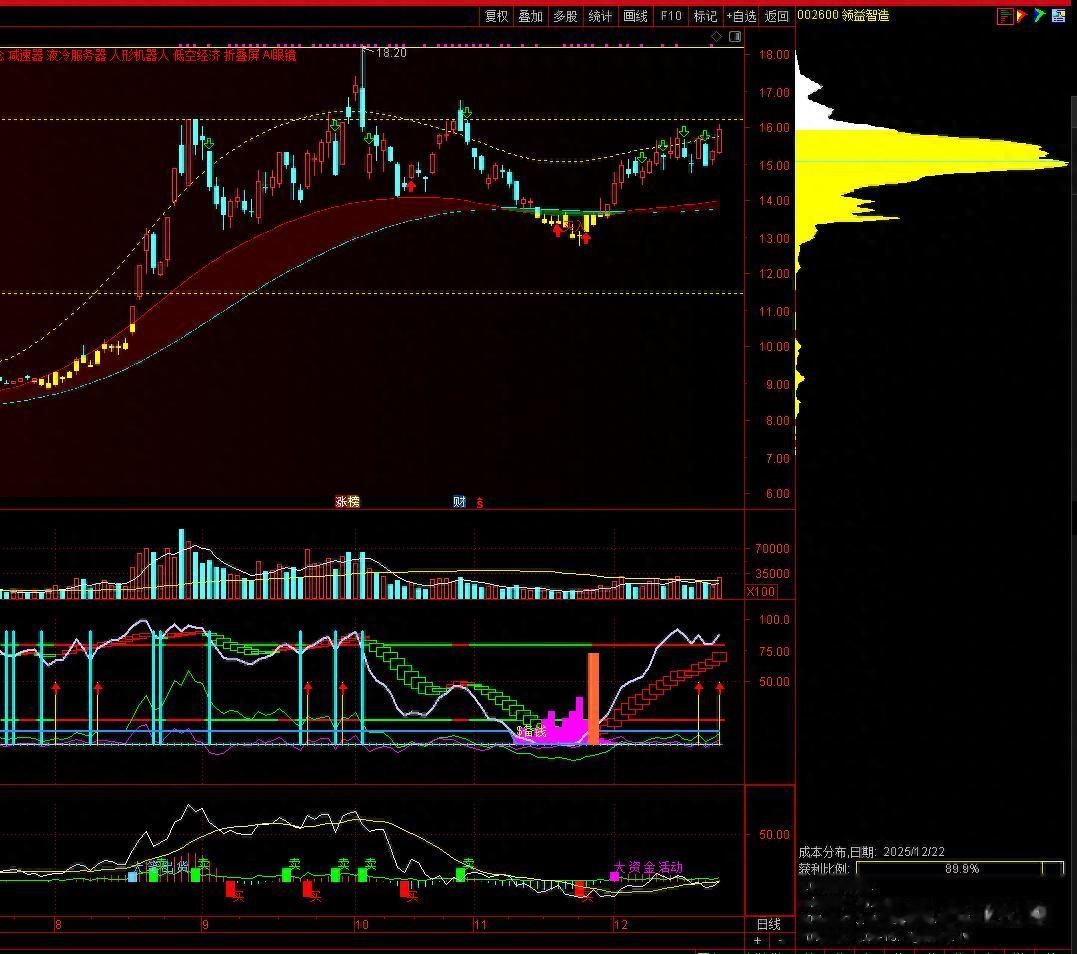Click the red $ marker on the chart
This screenshot has width=1077, height=954.
point(479,503)
